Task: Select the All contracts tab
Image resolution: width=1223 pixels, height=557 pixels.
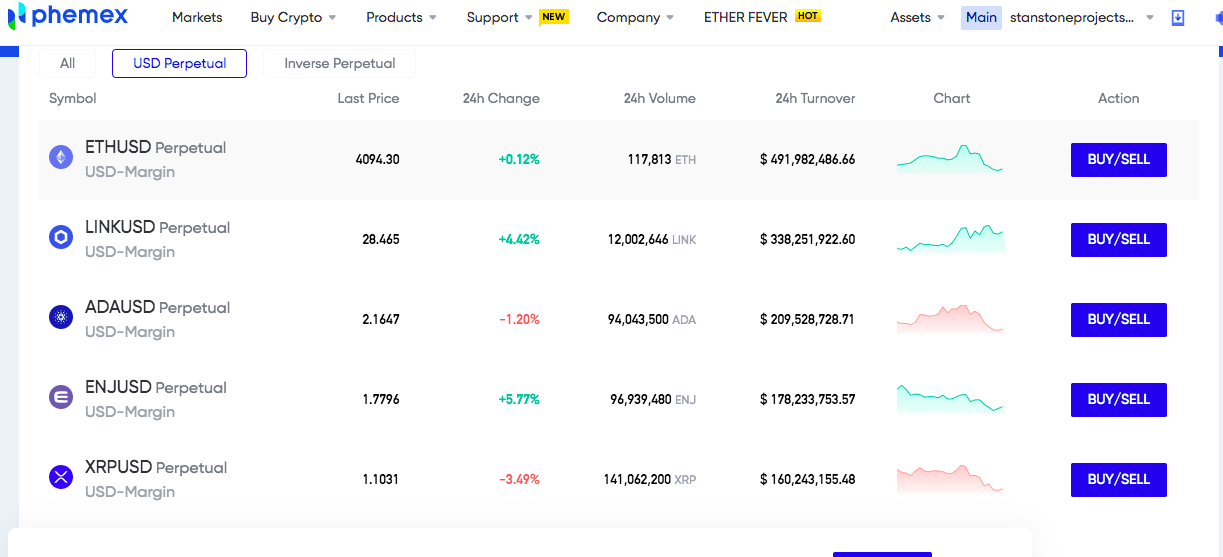Action: pyautogui.click(x=67, y=63)
